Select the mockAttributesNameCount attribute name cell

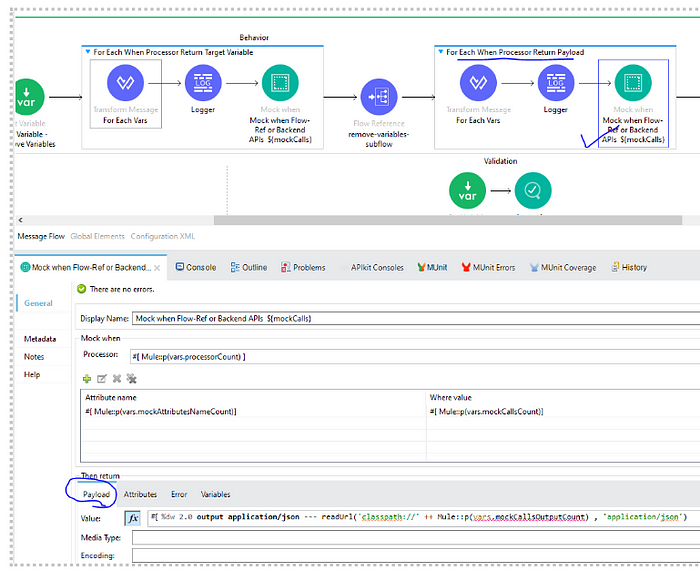(253, 412)
